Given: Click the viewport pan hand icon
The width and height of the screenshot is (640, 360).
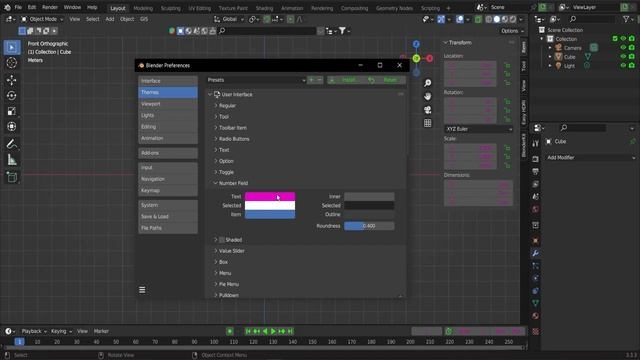Looking at the screenshot, I should point(427,96).
